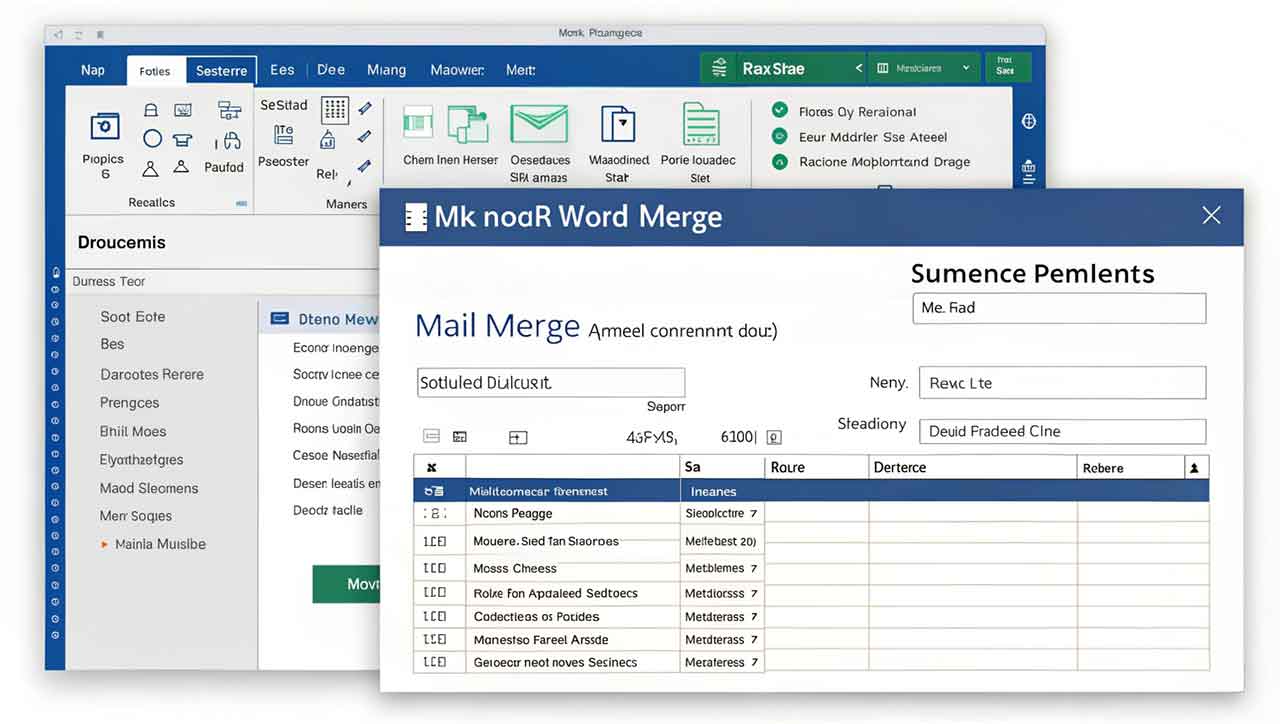Image resolution: width=1280 pixels, height=724 pixels.
Task: Open the Nap tab
Action: point(93,70)
